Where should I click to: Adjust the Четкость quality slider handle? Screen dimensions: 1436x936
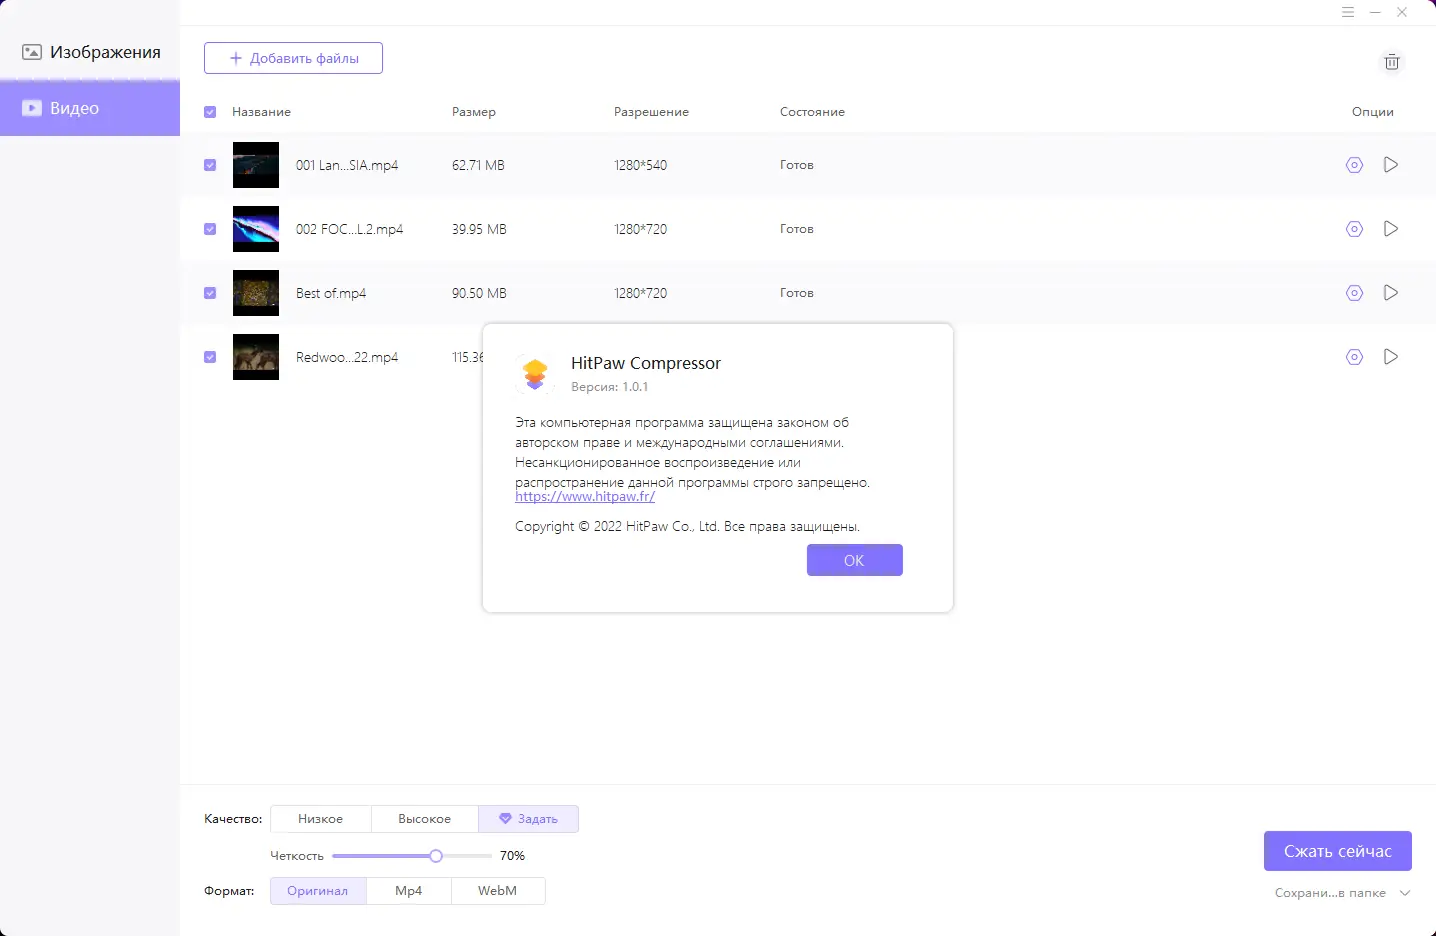[436, 856]
